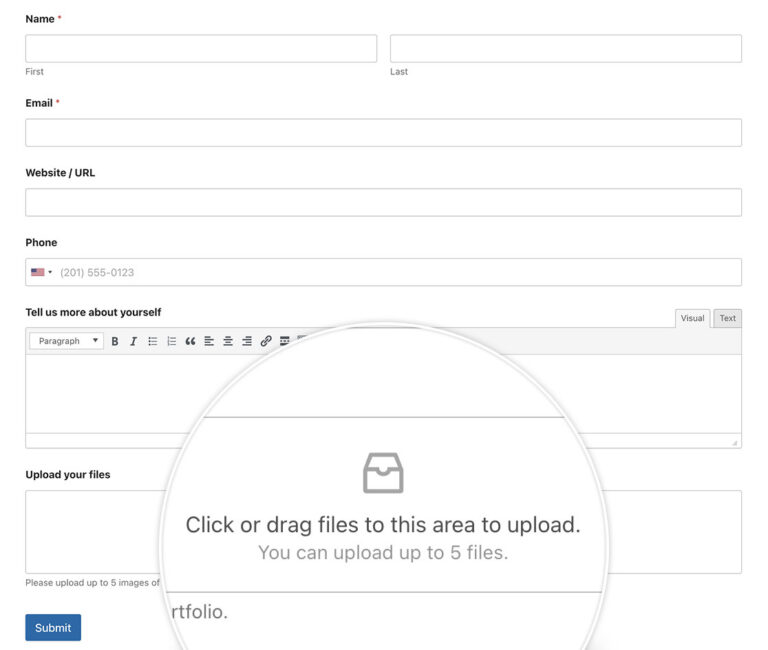Insert a numbered list
The image size is (768, 650).
(x=172, y=341)
